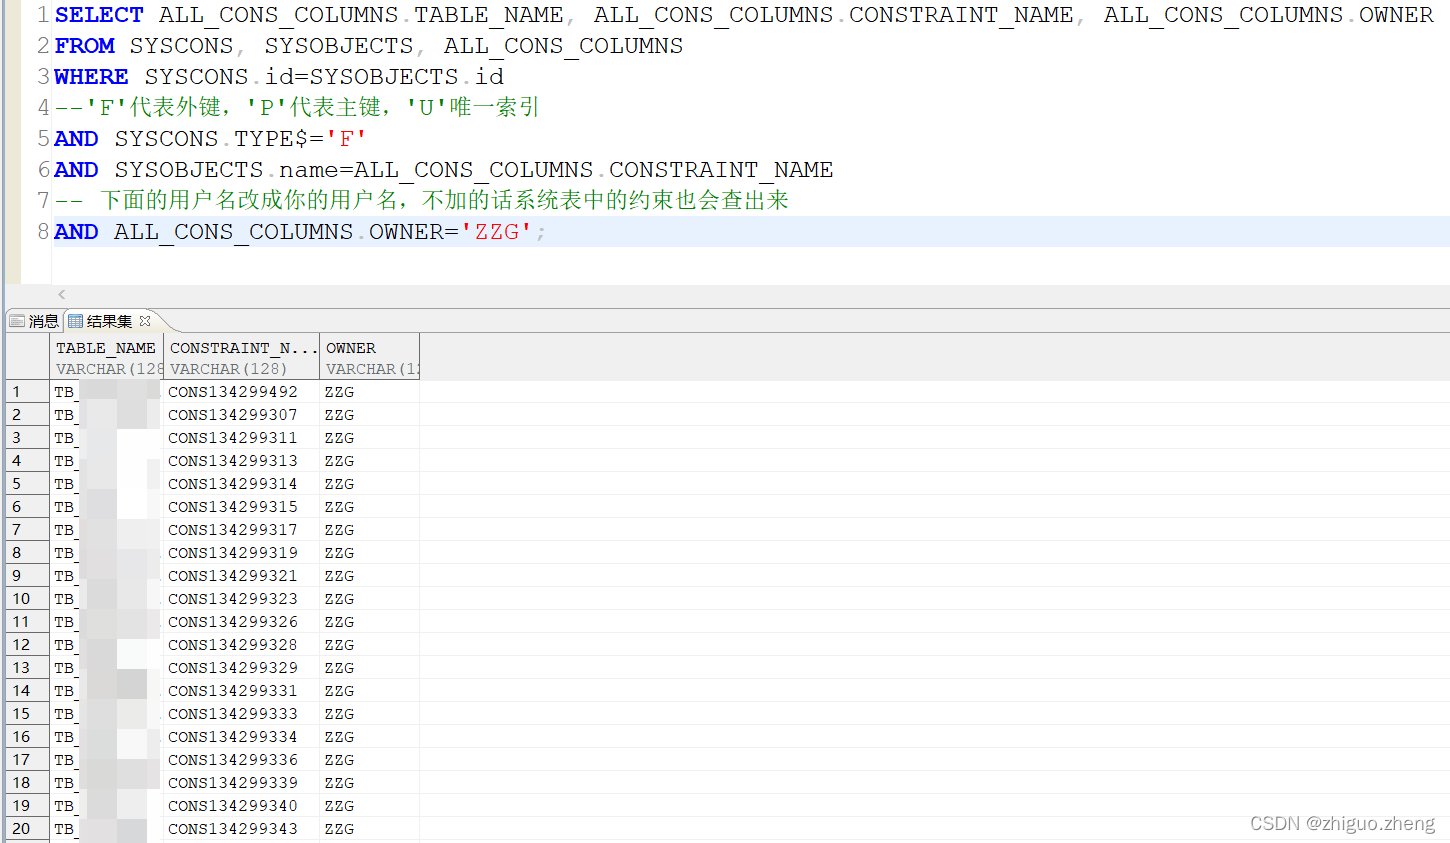Click the 'ZZG' string on line 8

[496, 232]
